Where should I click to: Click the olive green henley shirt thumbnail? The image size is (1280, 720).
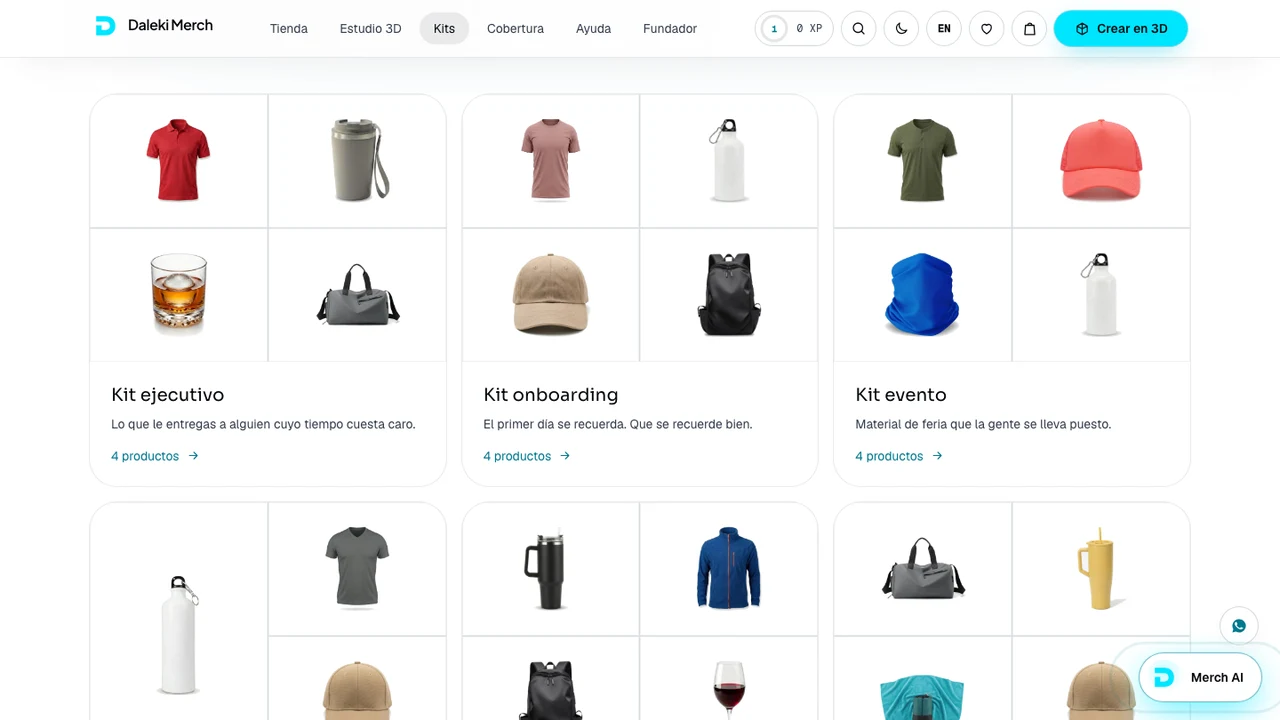coord(923,161)
